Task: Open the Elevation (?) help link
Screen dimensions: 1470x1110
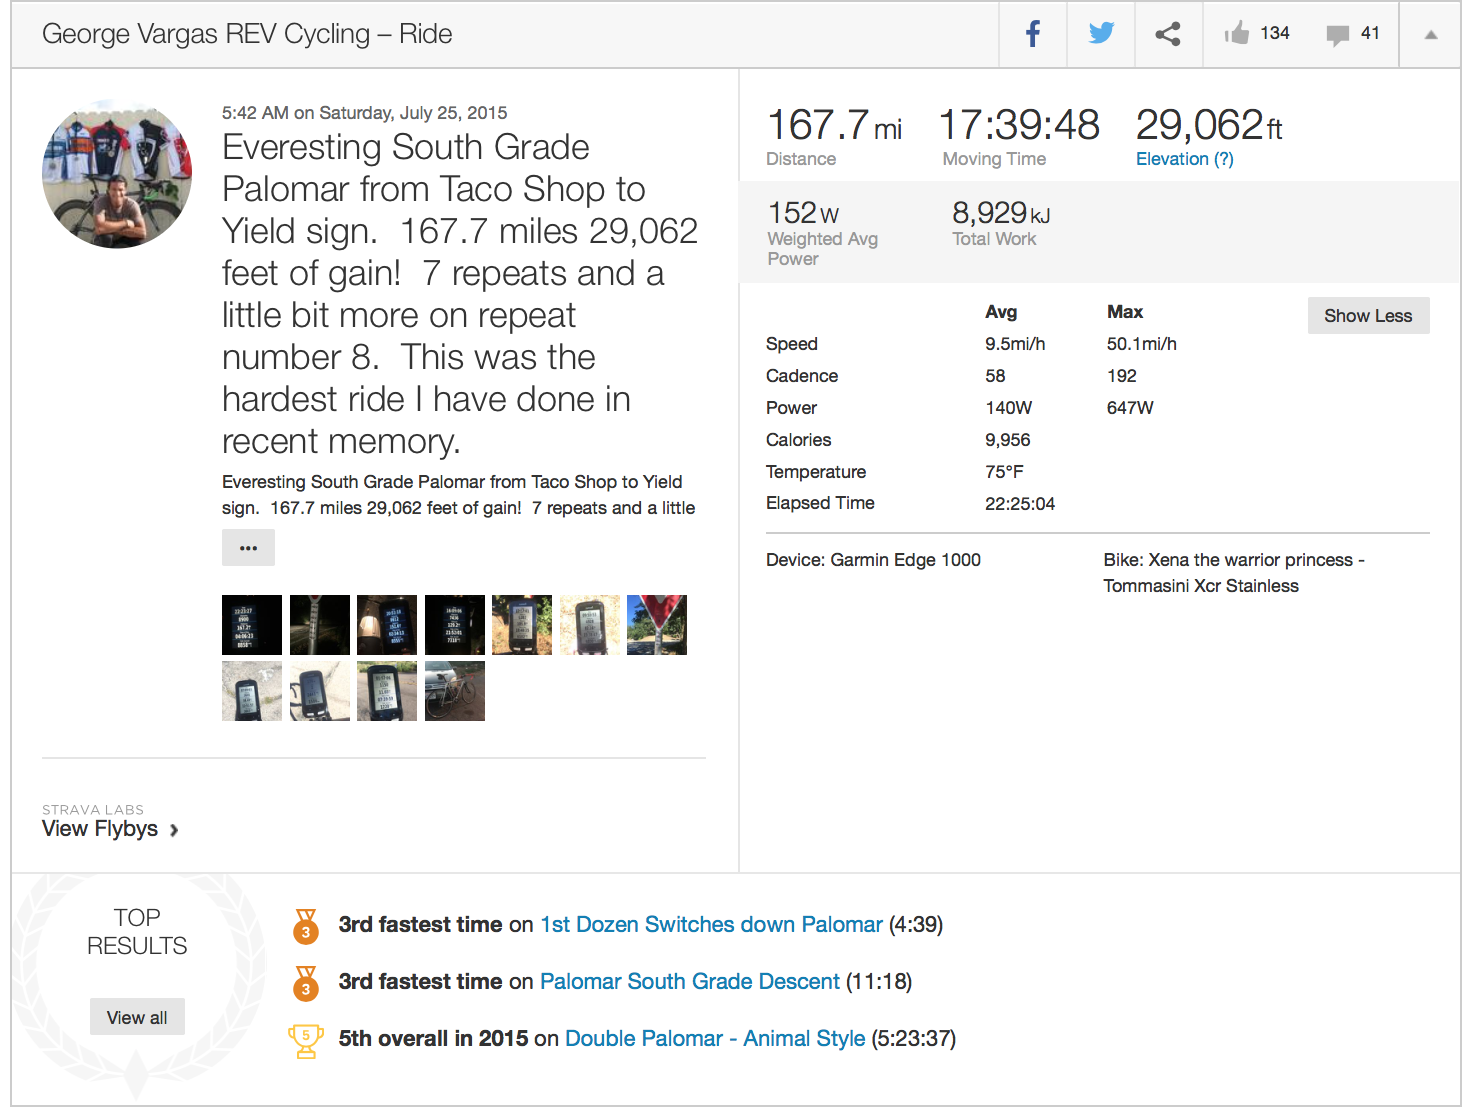Action: 1184,159
